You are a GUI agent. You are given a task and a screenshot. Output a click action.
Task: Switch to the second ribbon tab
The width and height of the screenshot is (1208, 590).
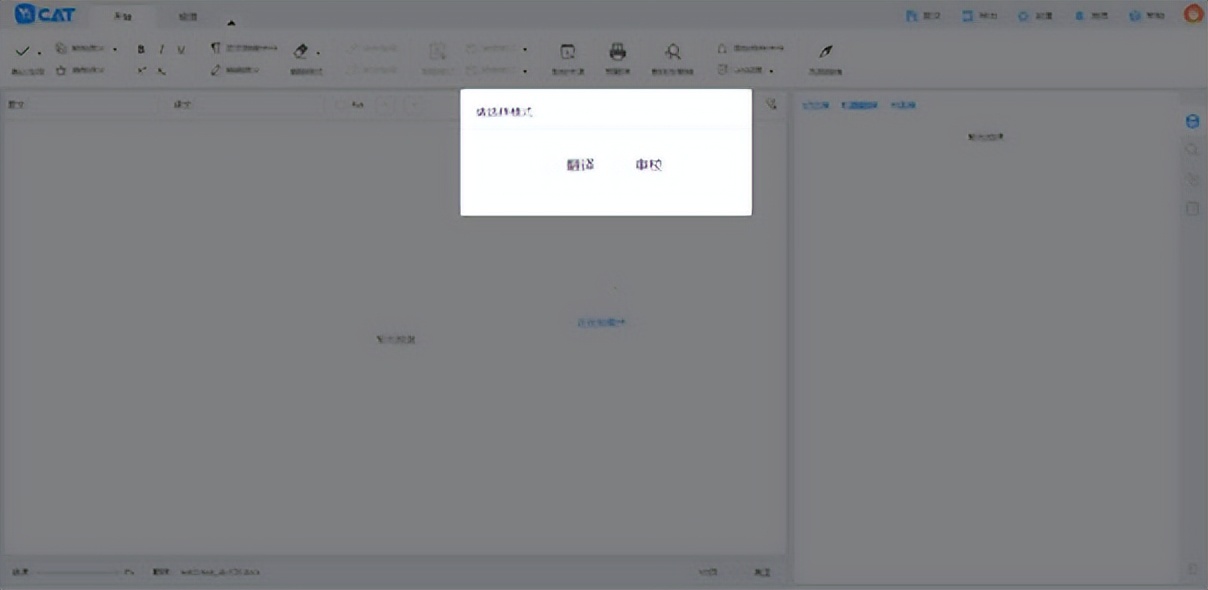[187, 16]
